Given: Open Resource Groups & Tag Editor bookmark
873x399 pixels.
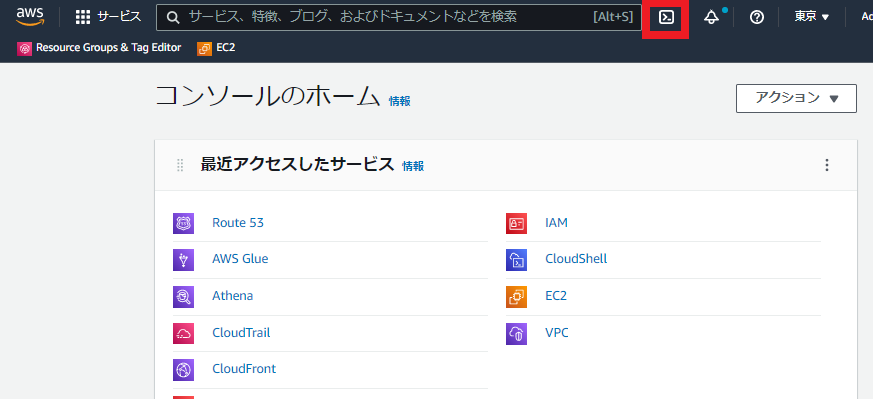Looking at the screenshot, I should pyautogui.click(x=109, y=48).
